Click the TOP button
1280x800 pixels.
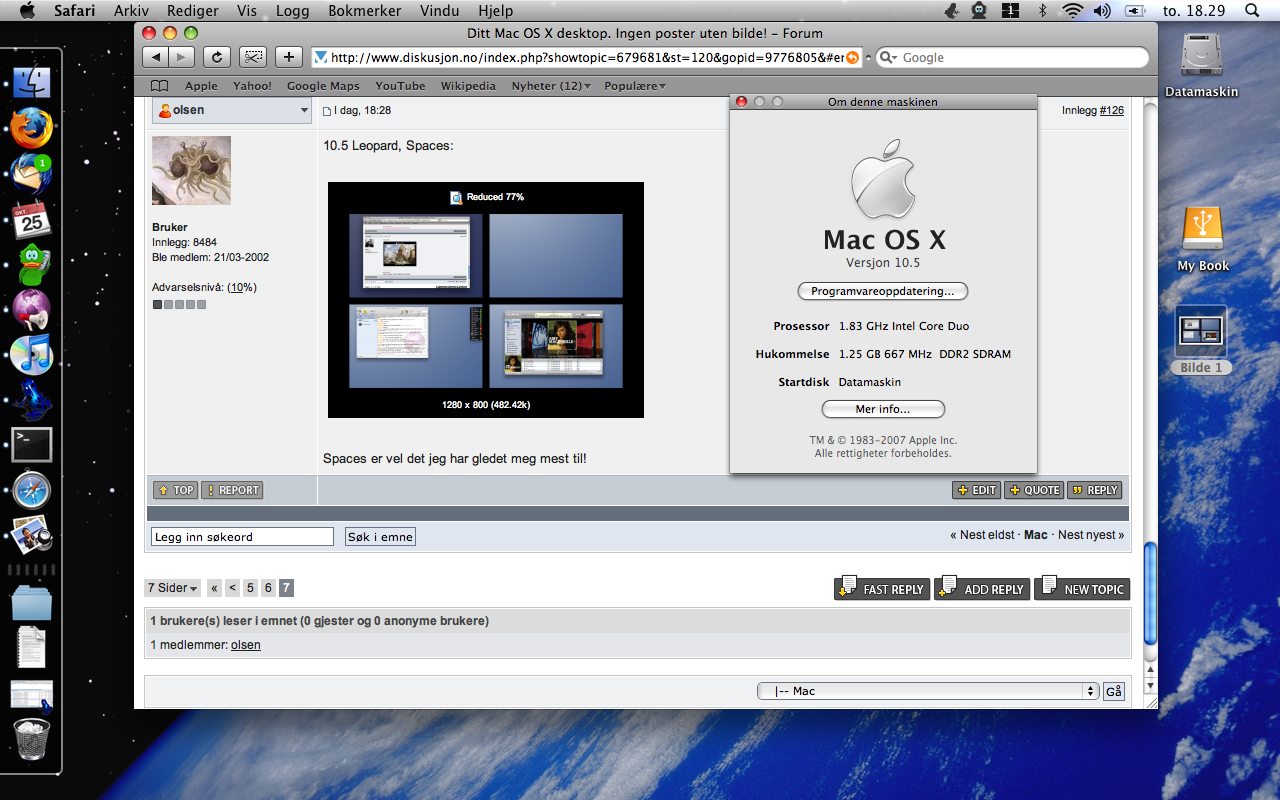point(176,490)
